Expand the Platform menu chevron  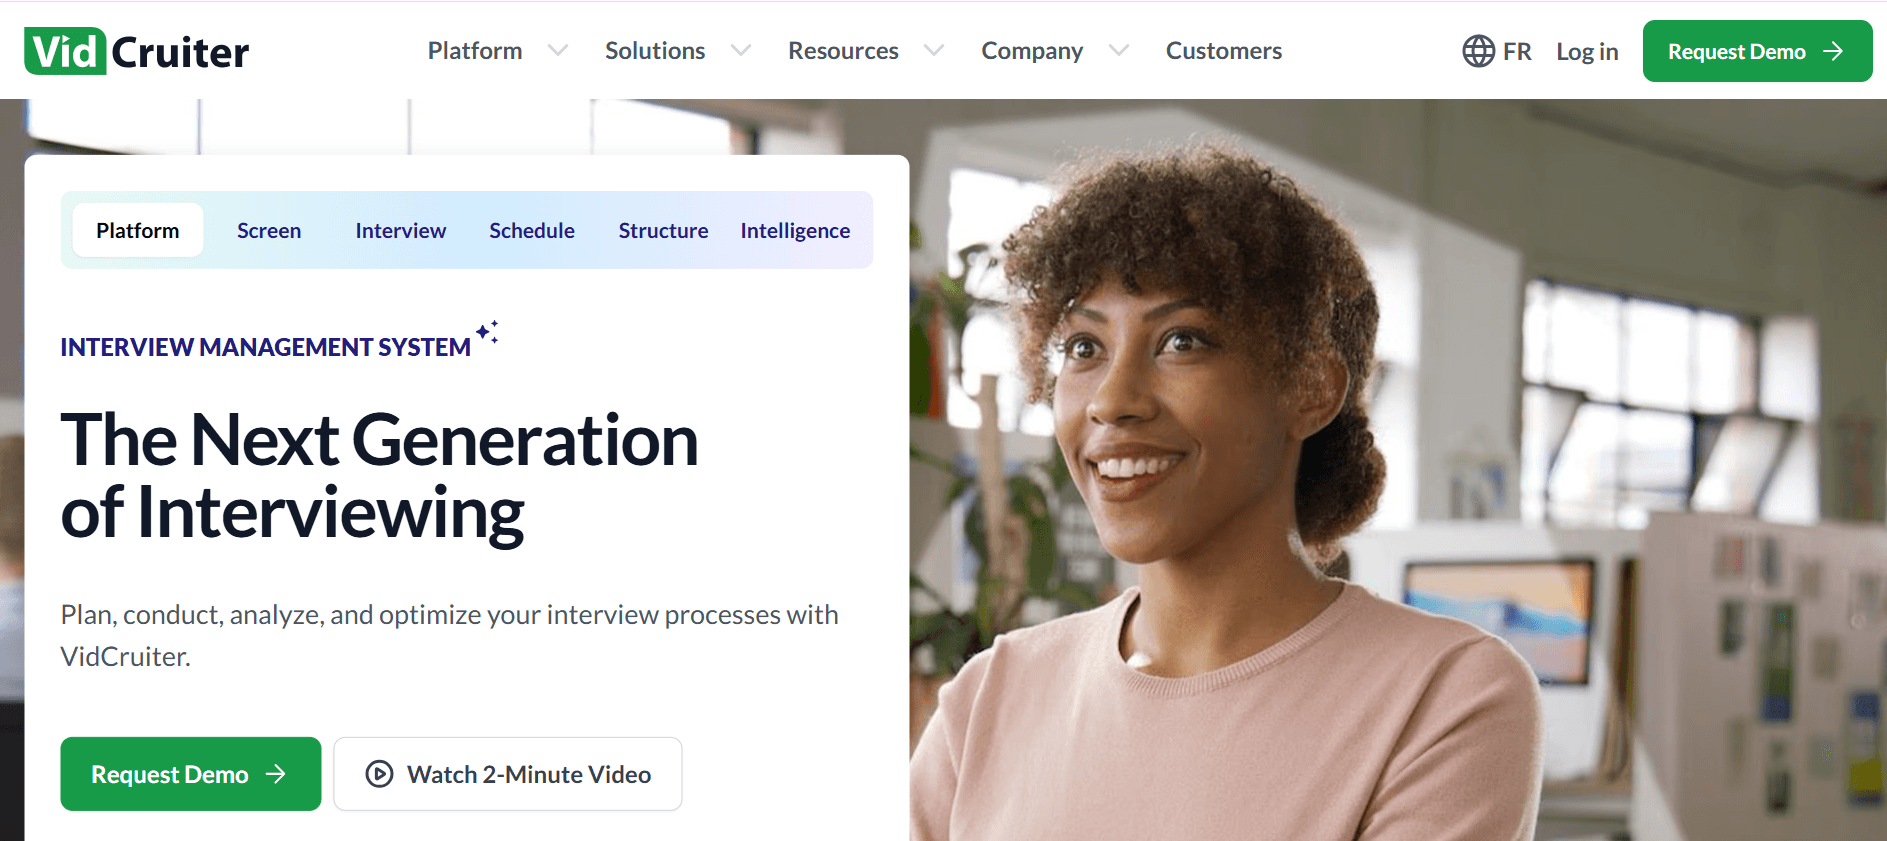click(558, 50)
